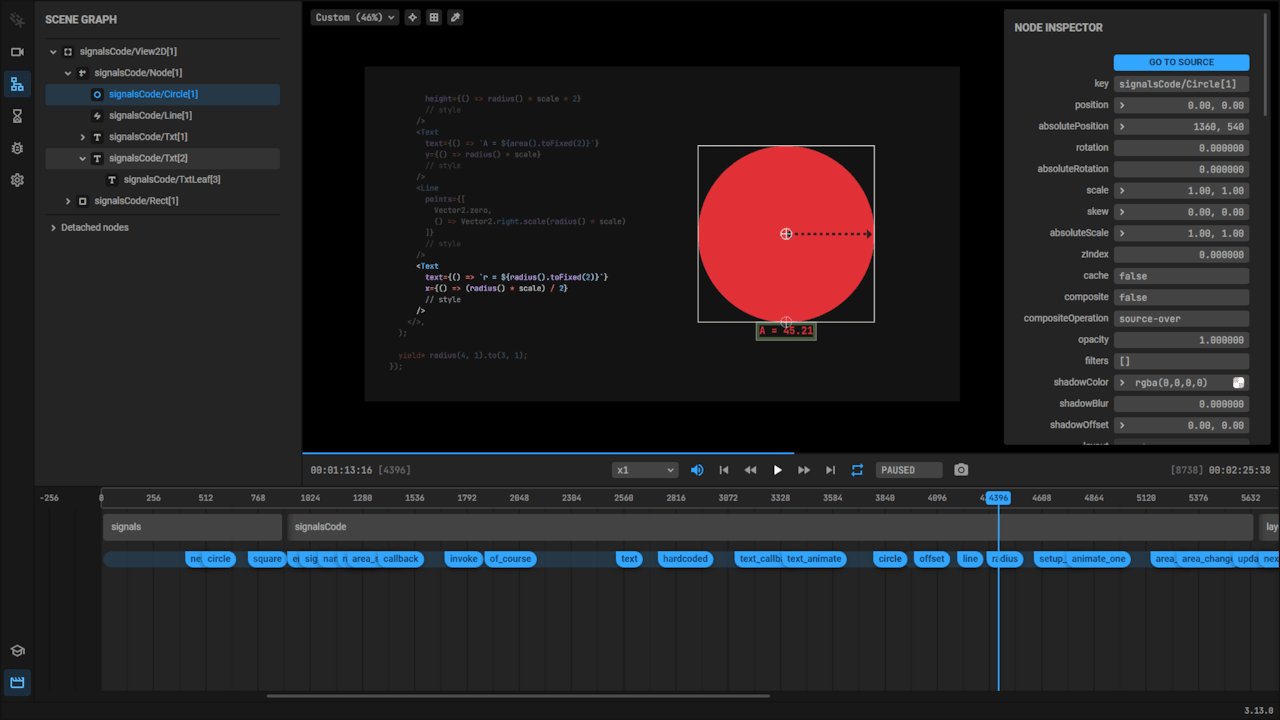1280x720 pixels.
Task: Select the signals tab on the timeline
Action: 192,527
